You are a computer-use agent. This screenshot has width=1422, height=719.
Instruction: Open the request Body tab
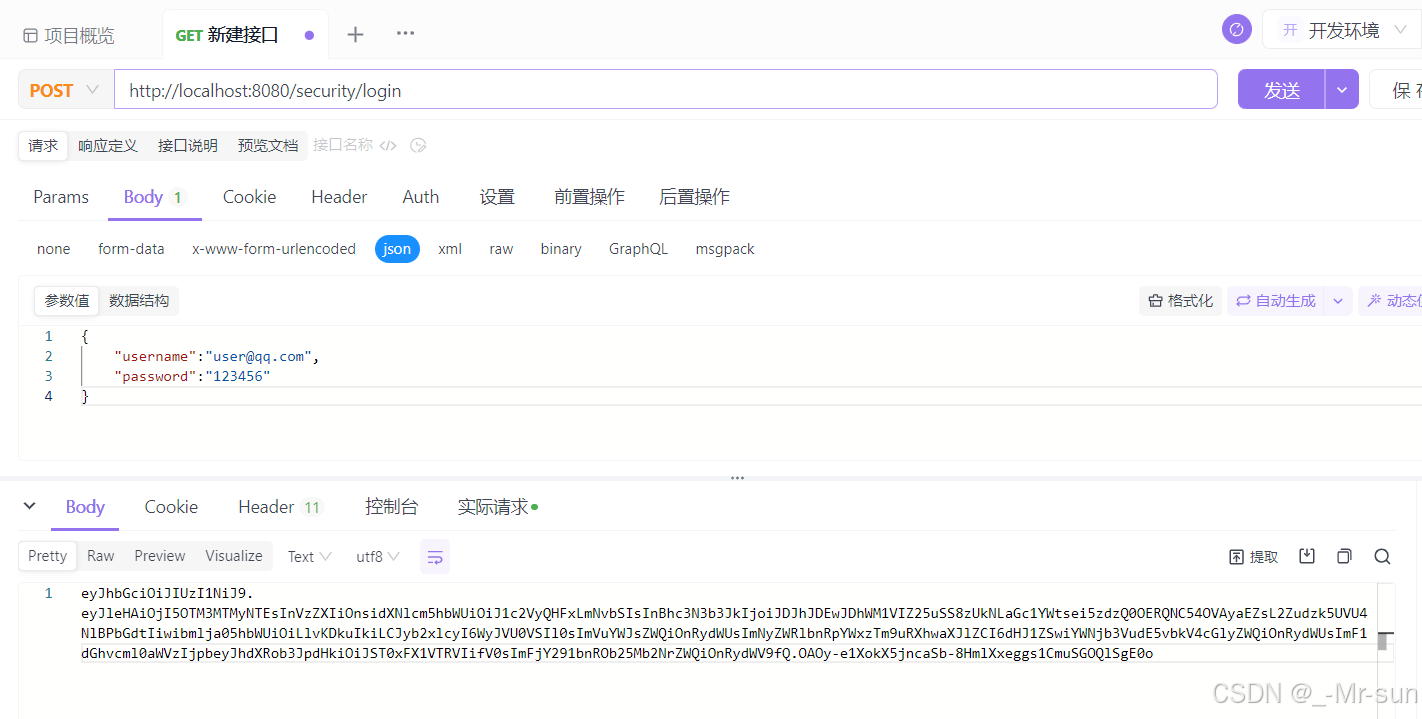pos(154,197)
